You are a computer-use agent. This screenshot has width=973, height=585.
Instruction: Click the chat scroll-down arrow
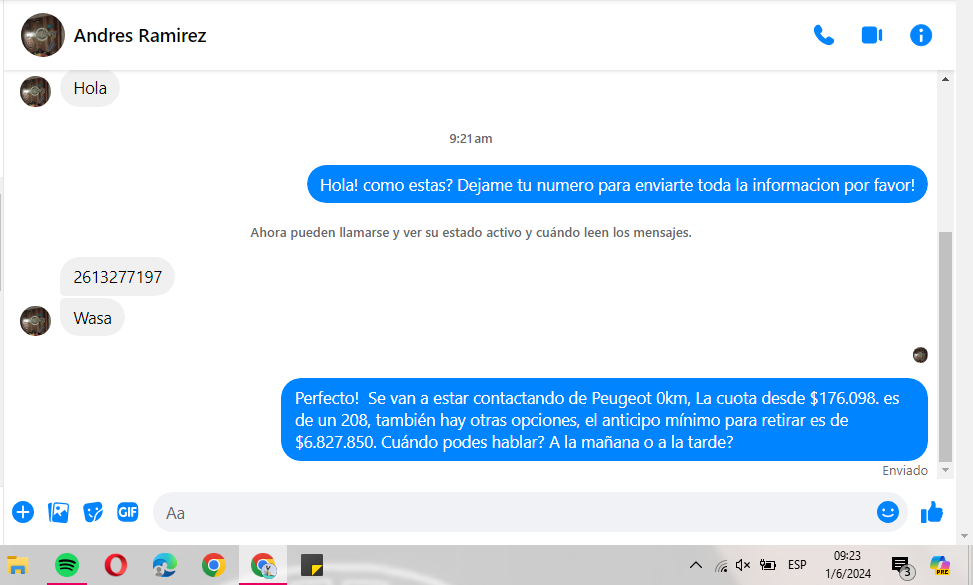pyautogui.click(x=945, y=470)
